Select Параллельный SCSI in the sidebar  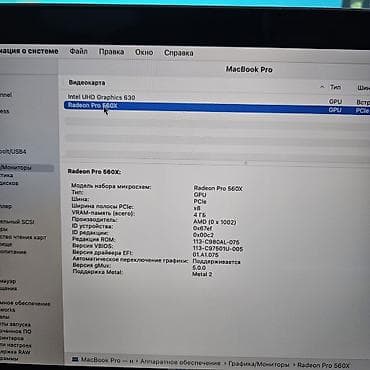17,222
